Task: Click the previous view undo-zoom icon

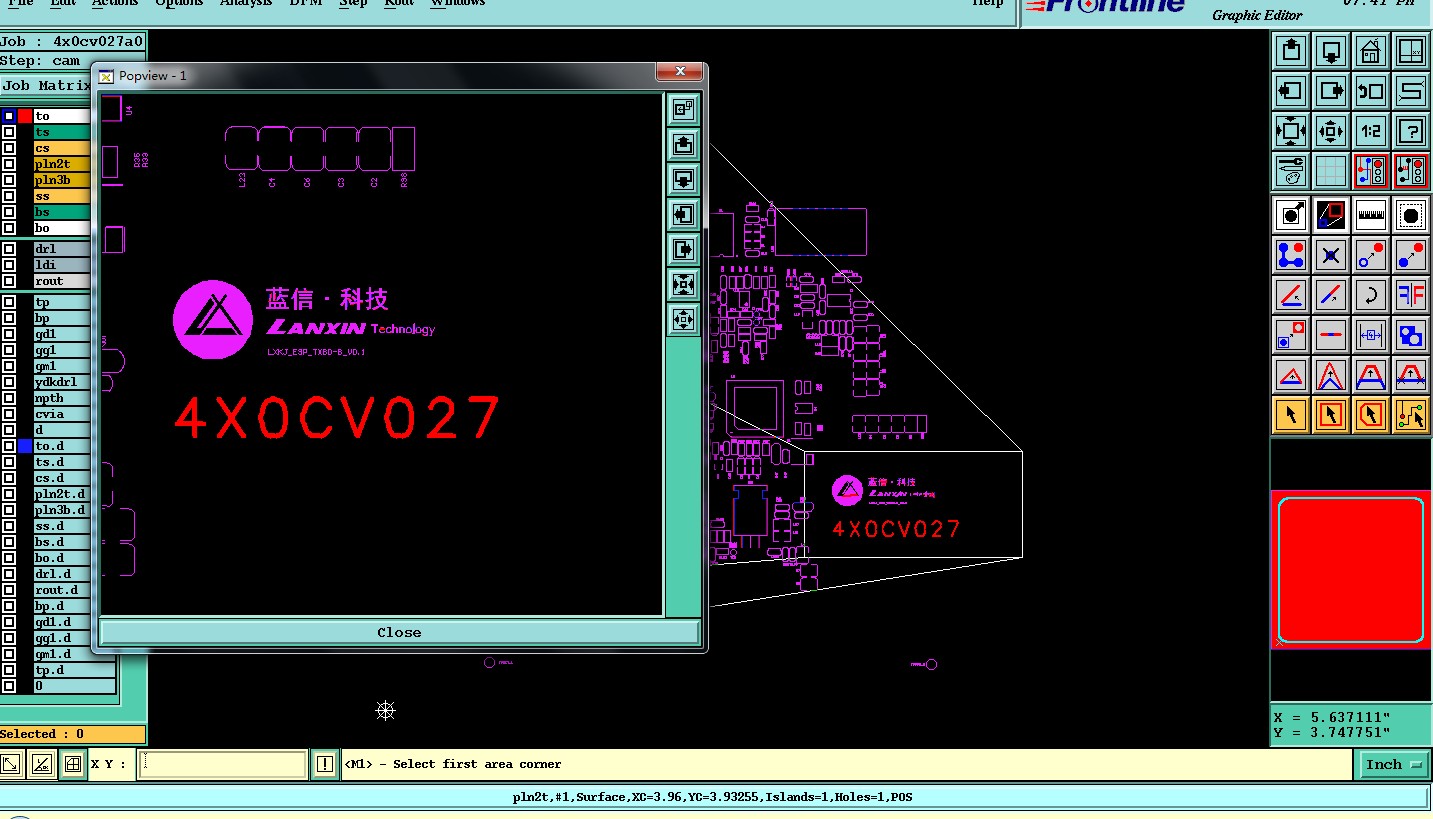Action: point(1371,91)
